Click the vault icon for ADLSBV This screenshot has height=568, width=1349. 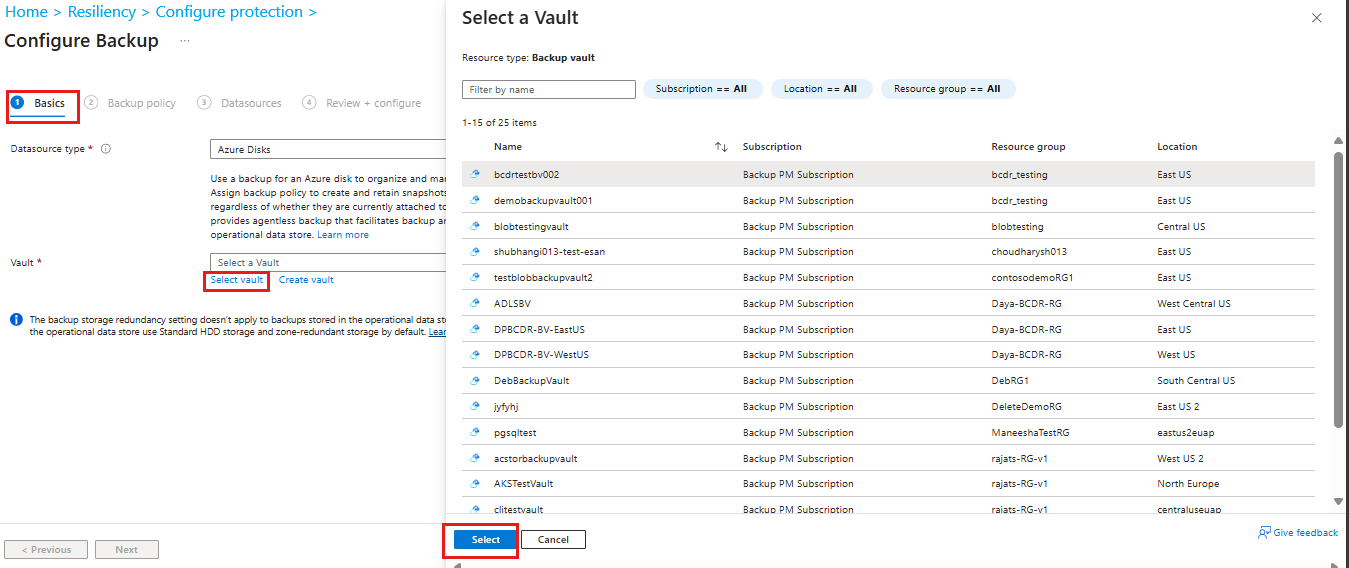click(476, 303)
